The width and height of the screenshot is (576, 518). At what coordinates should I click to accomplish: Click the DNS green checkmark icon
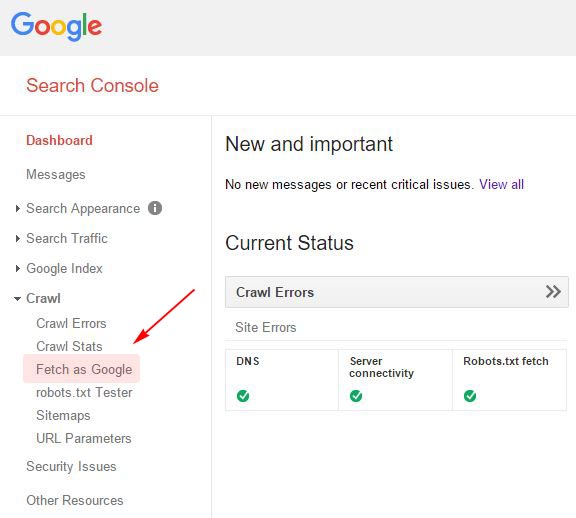tap(243, 396)
